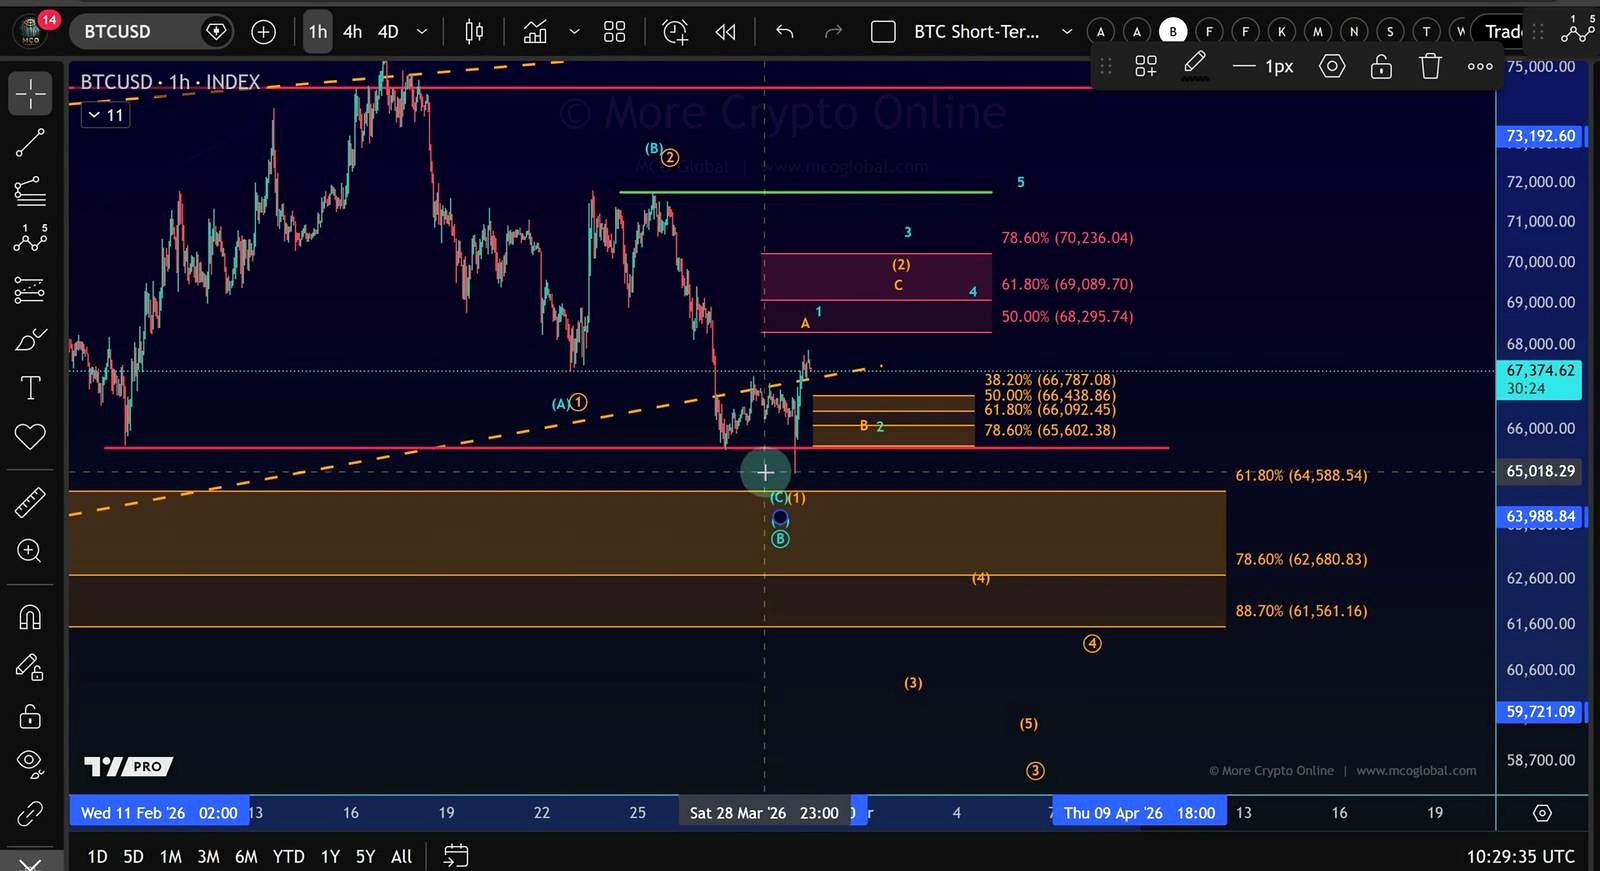This screenshot has height=871, width=1600.
Task: Switch to the 4h timeframe
Action: 353,32
